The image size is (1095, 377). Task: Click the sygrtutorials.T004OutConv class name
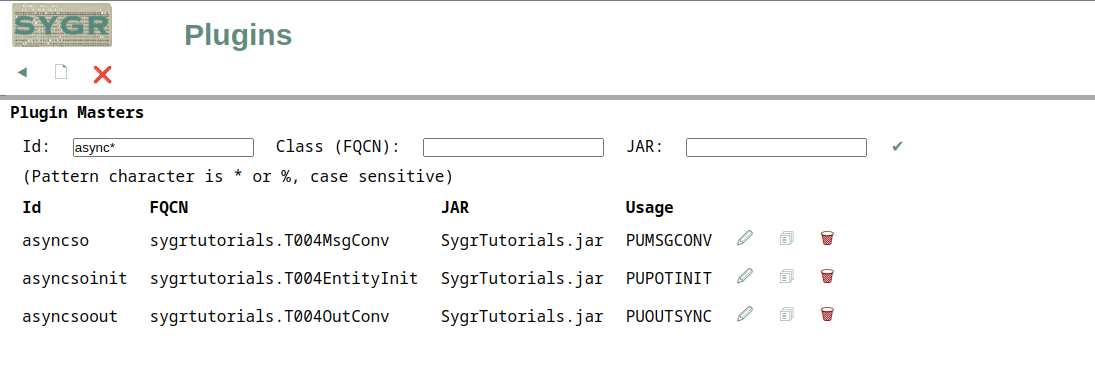[x=270, y=316]
